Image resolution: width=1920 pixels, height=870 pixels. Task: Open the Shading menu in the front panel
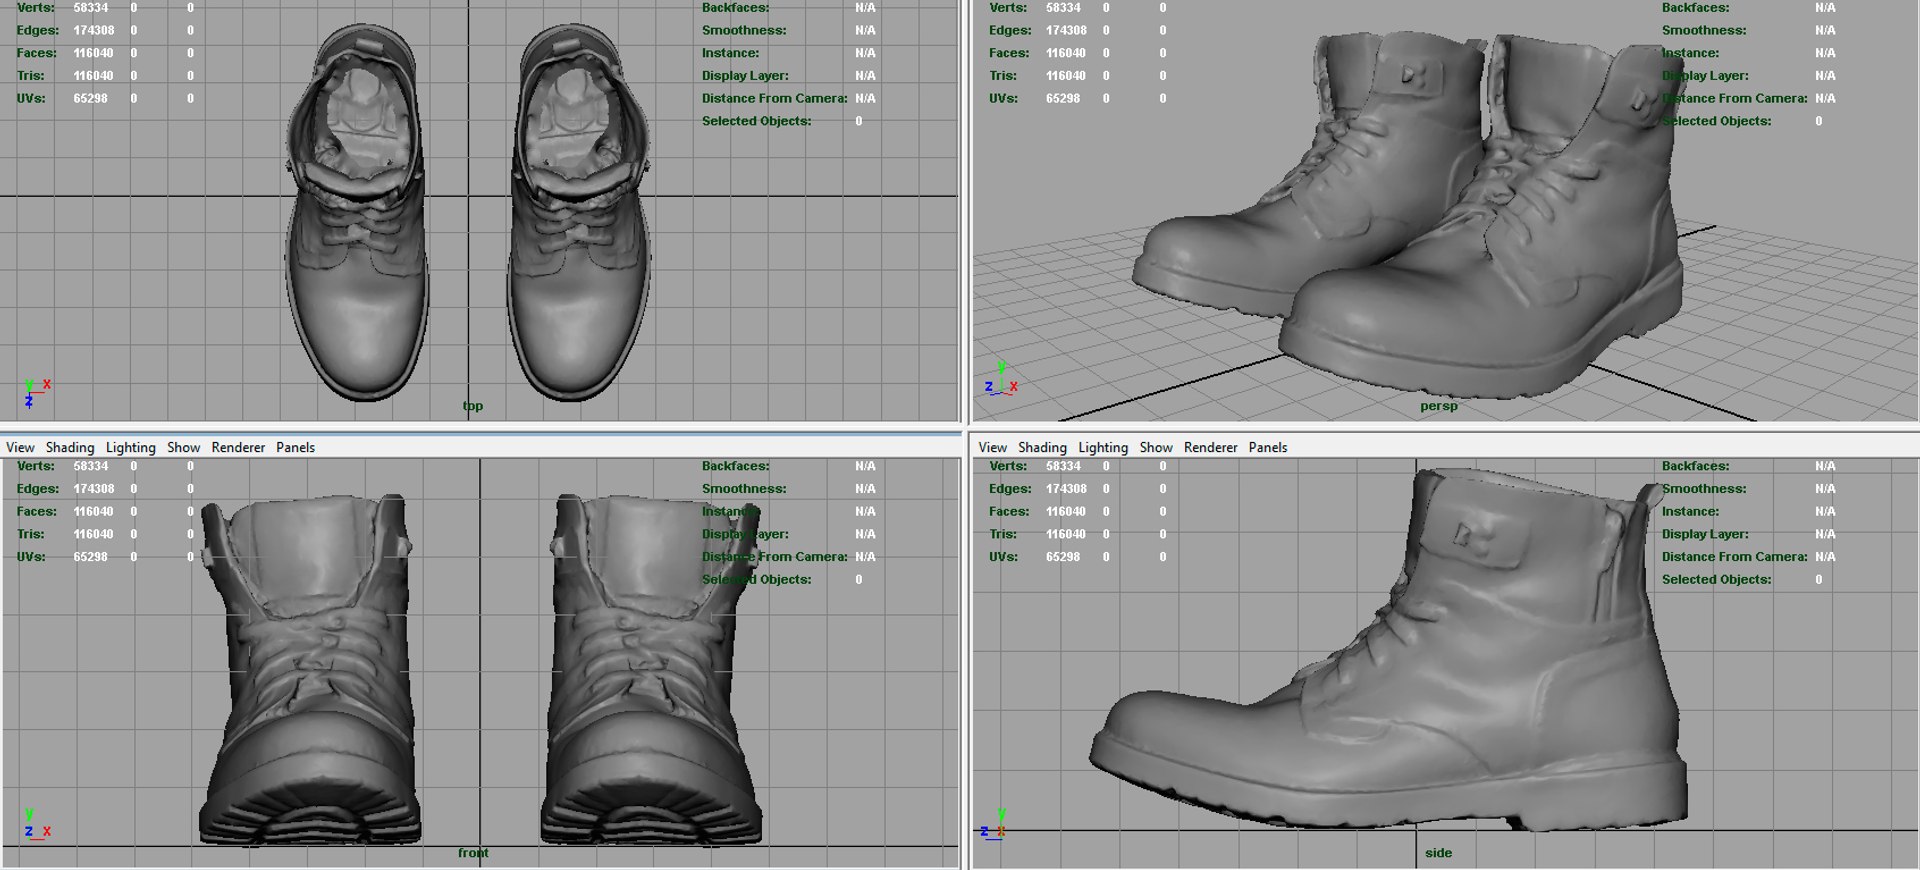70,447
